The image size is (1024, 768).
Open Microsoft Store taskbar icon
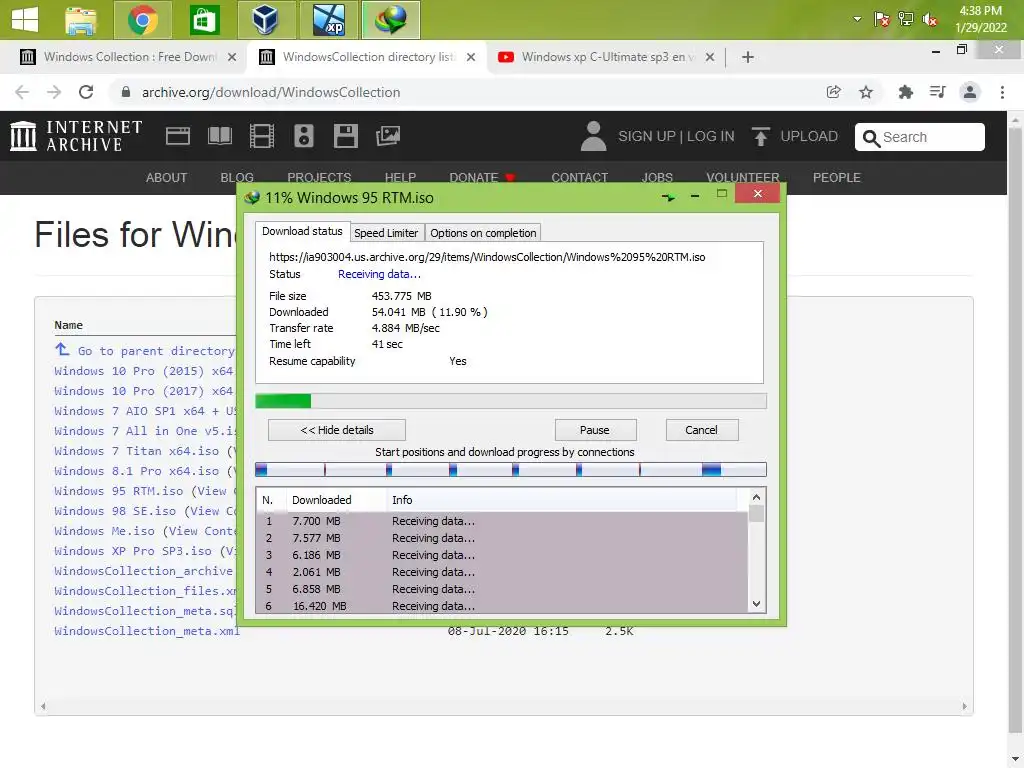coord(204,20)
